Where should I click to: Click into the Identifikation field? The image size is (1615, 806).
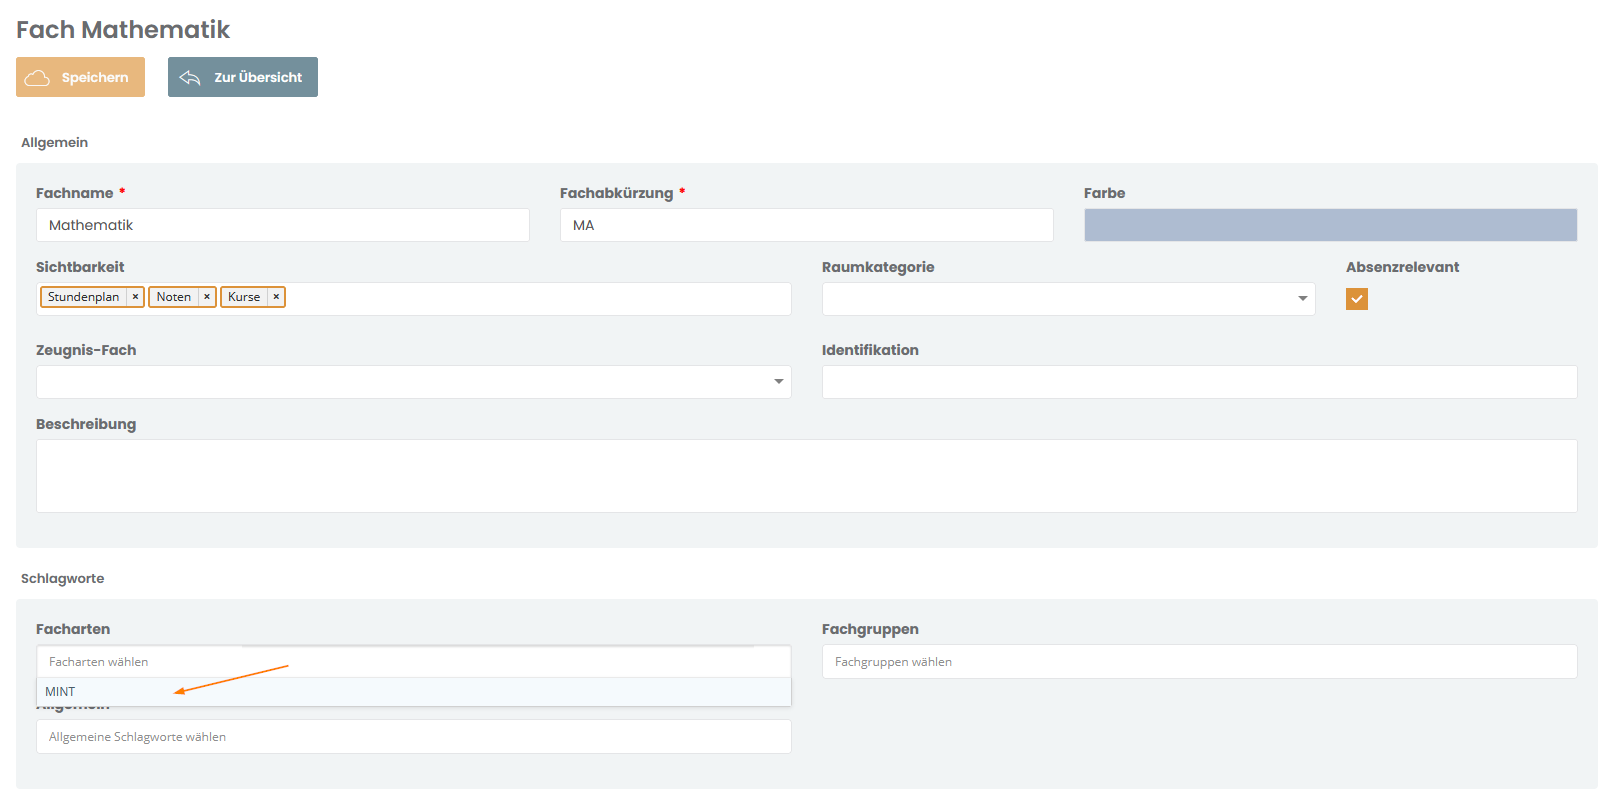1199,382
